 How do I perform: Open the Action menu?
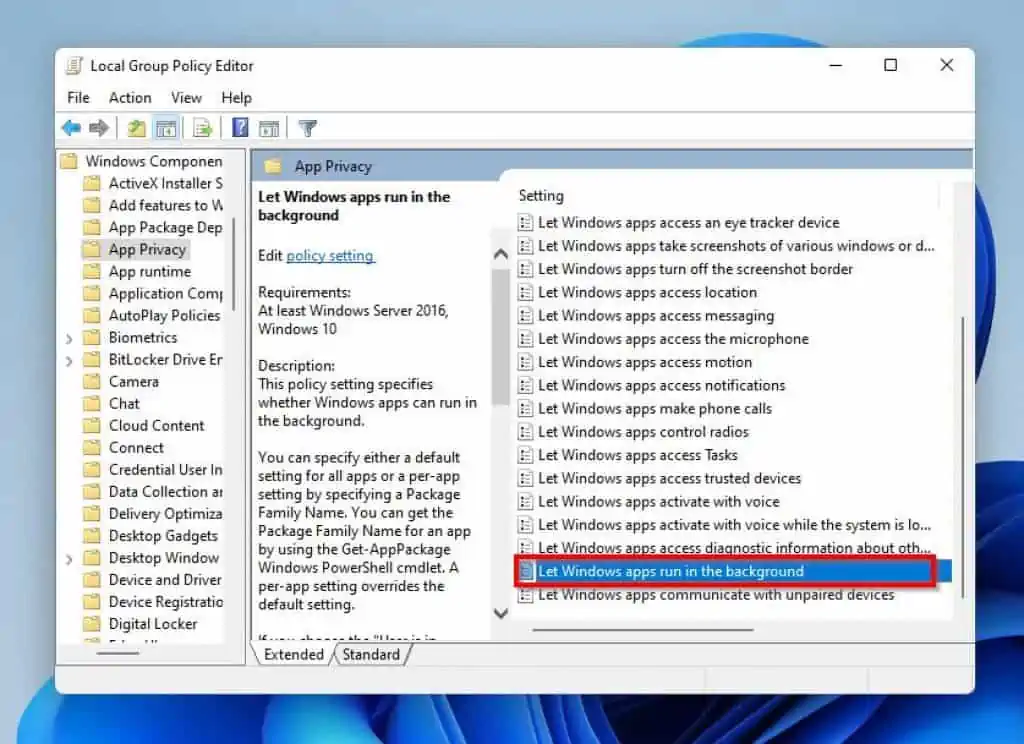pyautogui.click(x=130, y=97)
